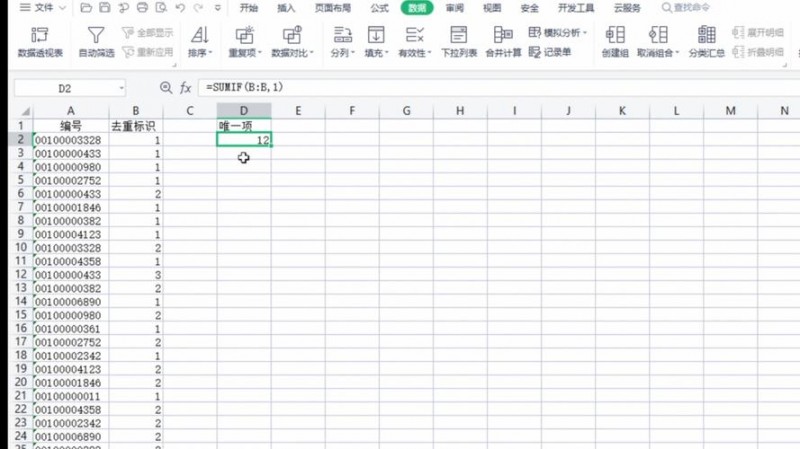Open the 分列 split columns tool

point(342,42)
